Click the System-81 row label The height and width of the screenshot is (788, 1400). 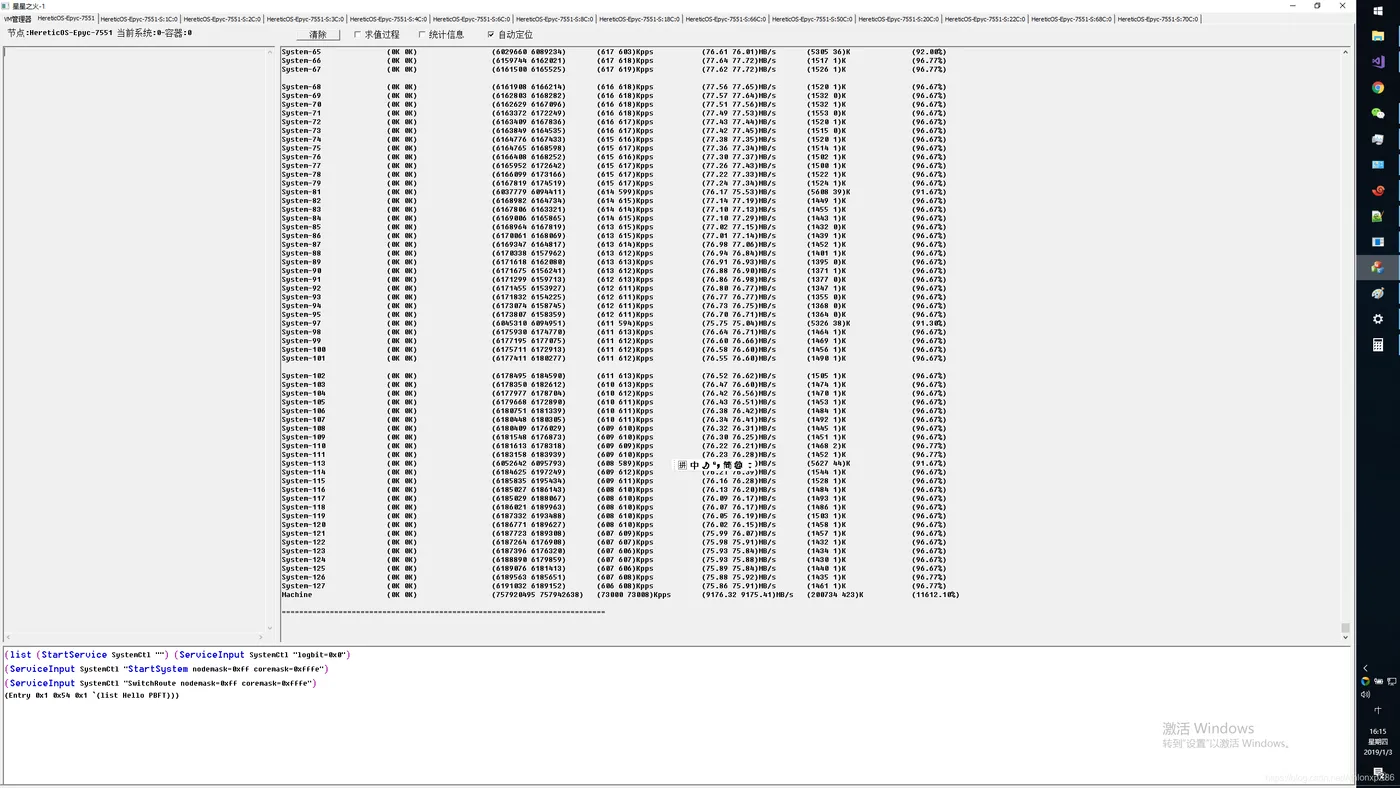(x=301, y=192)
